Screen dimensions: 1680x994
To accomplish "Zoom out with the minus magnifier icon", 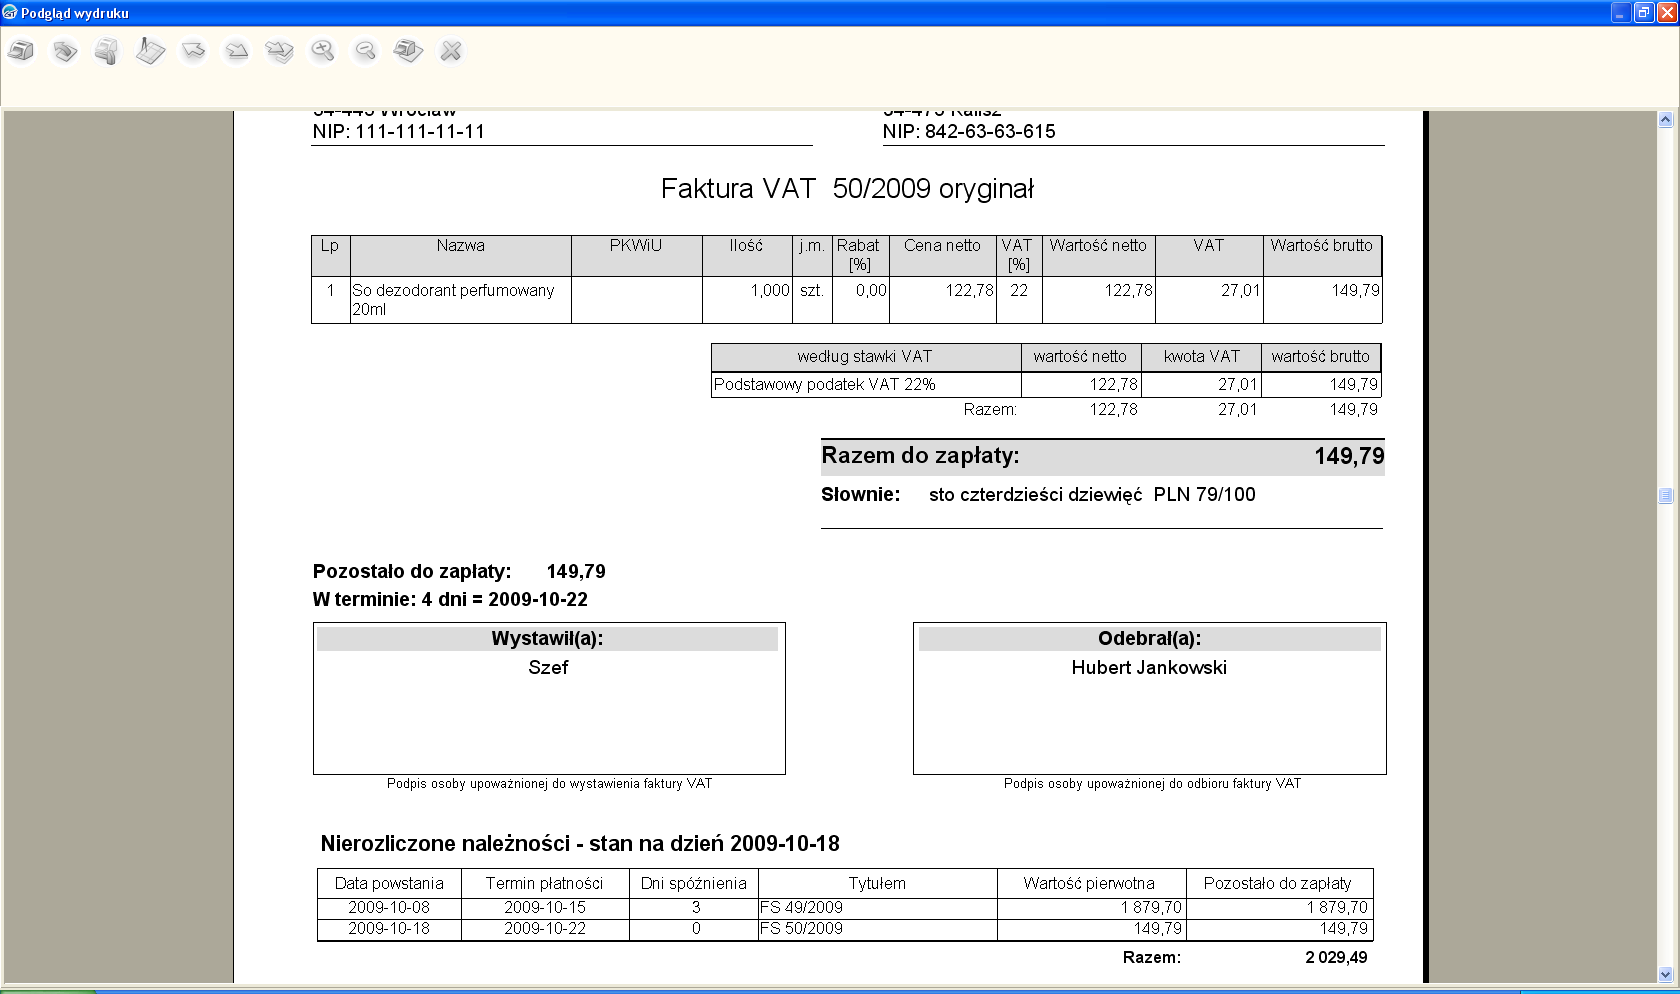I will coord(365,51).
